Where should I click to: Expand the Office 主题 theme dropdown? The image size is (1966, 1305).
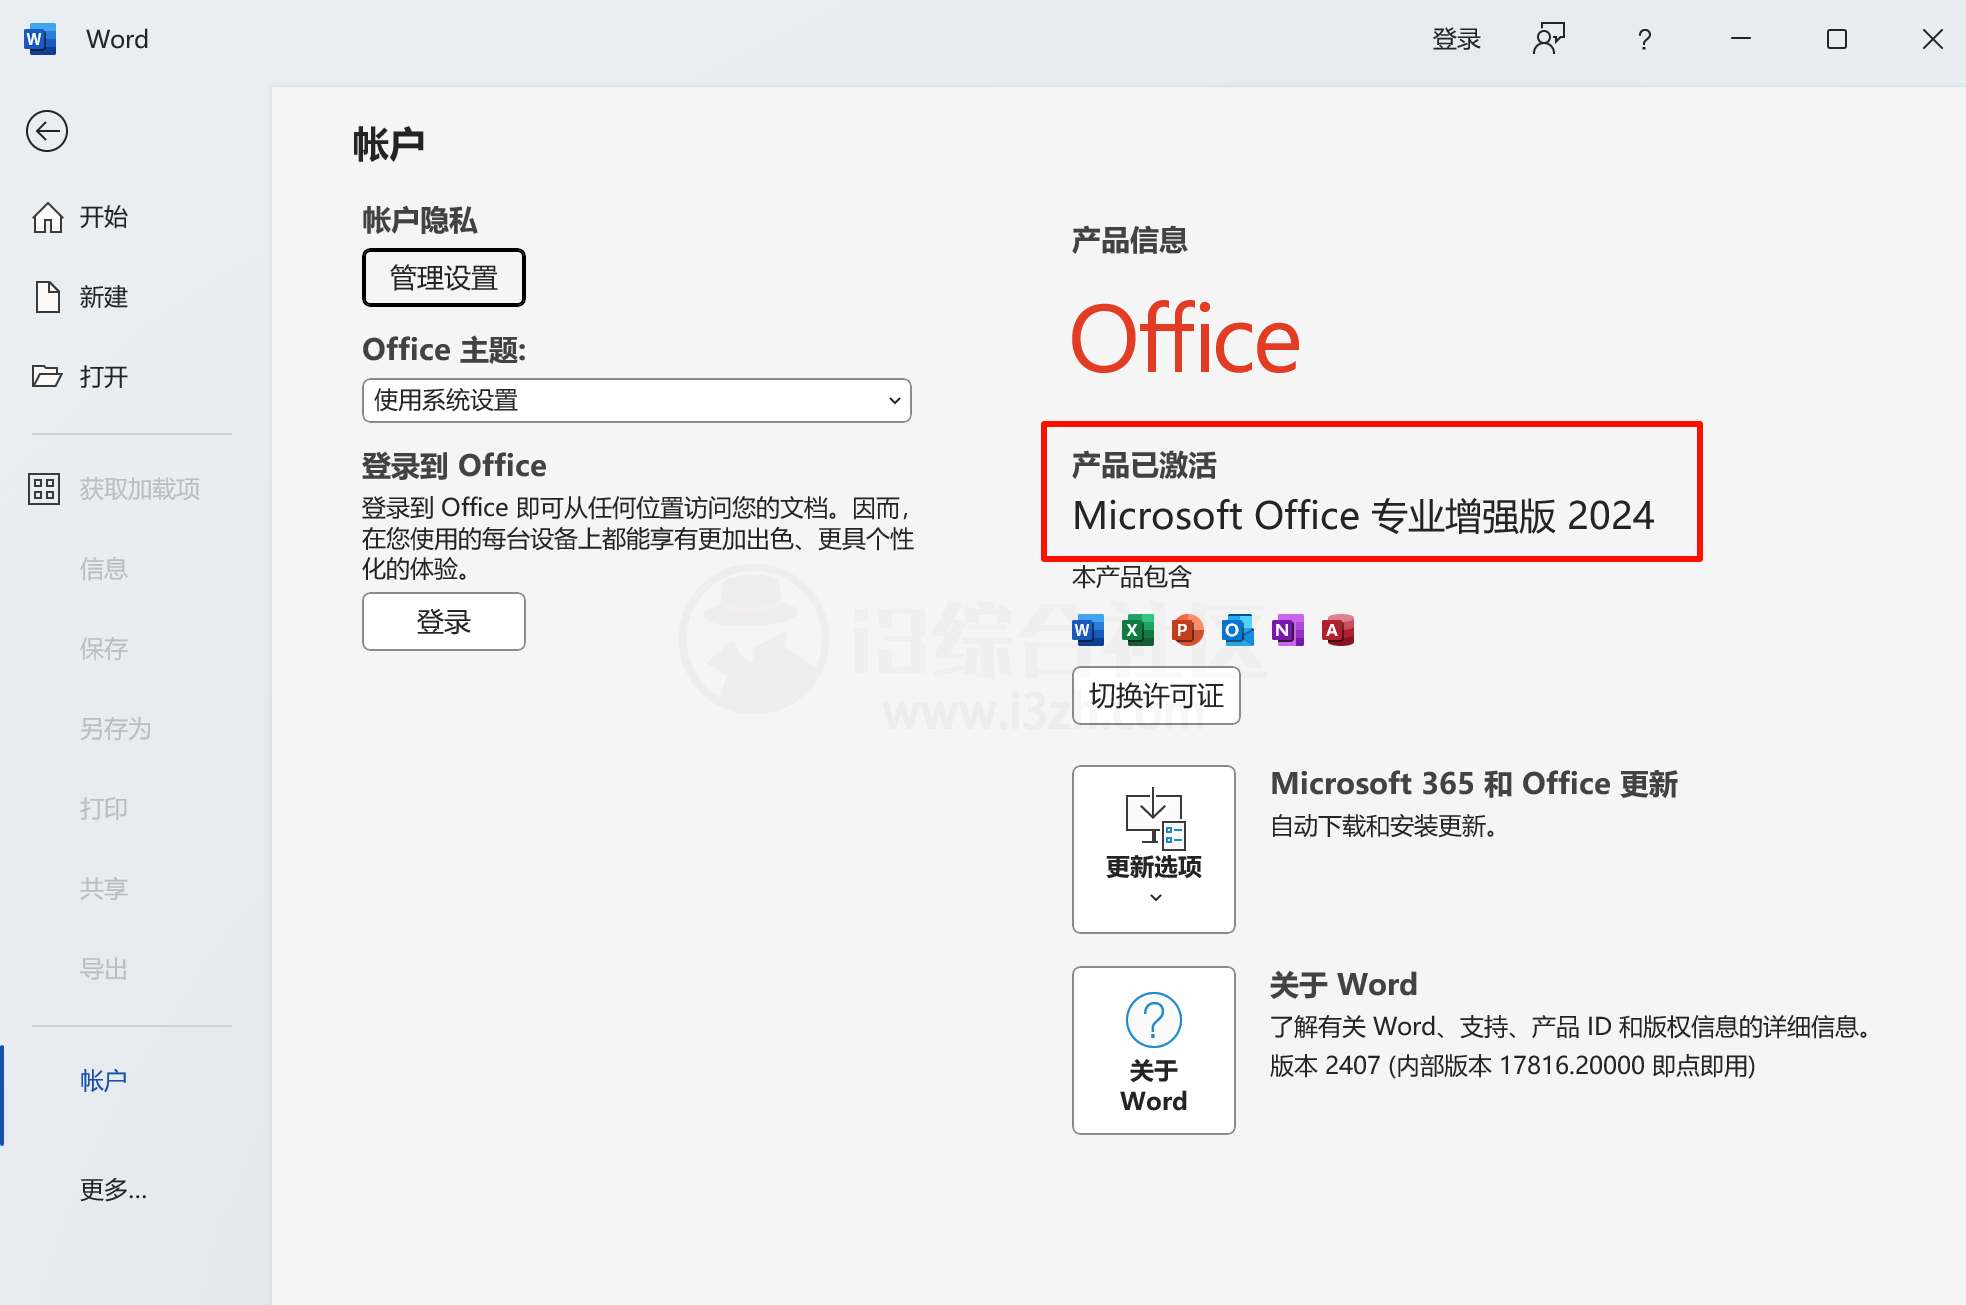637,400
